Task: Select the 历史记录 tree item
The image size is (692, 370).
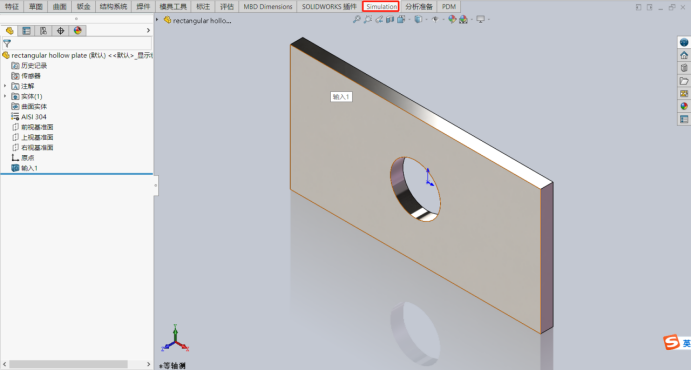Action: [x=29, y=65]
